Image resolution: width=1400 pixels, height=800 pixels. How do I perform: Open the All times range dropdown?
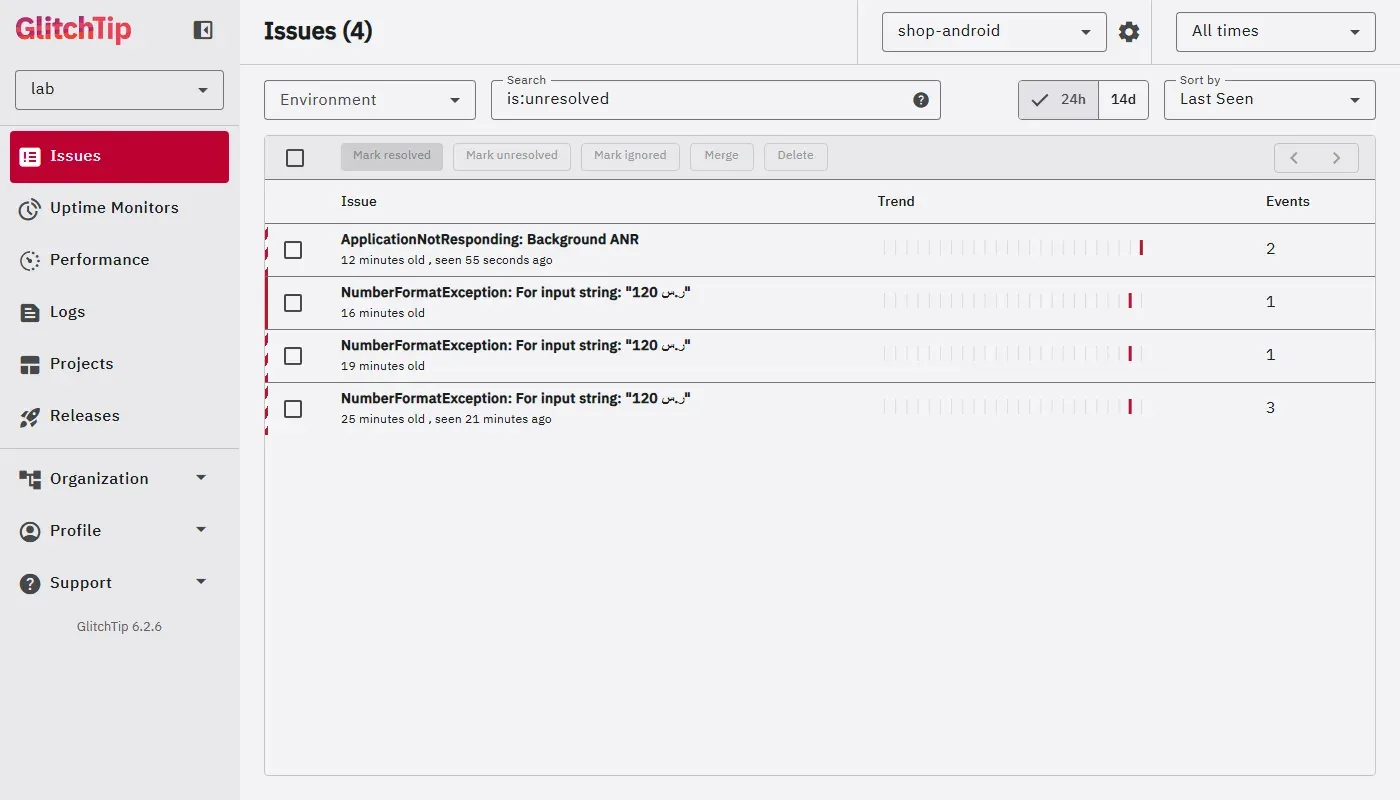click(x=1276, y=32)
